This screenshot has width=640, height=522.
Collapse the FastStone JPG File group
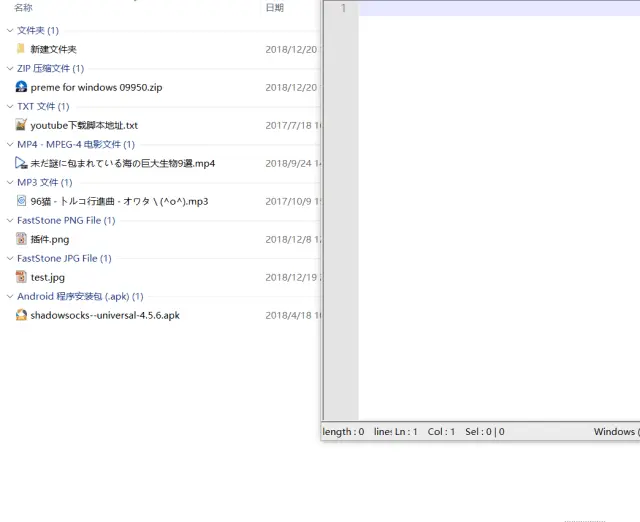coord(10,258)
